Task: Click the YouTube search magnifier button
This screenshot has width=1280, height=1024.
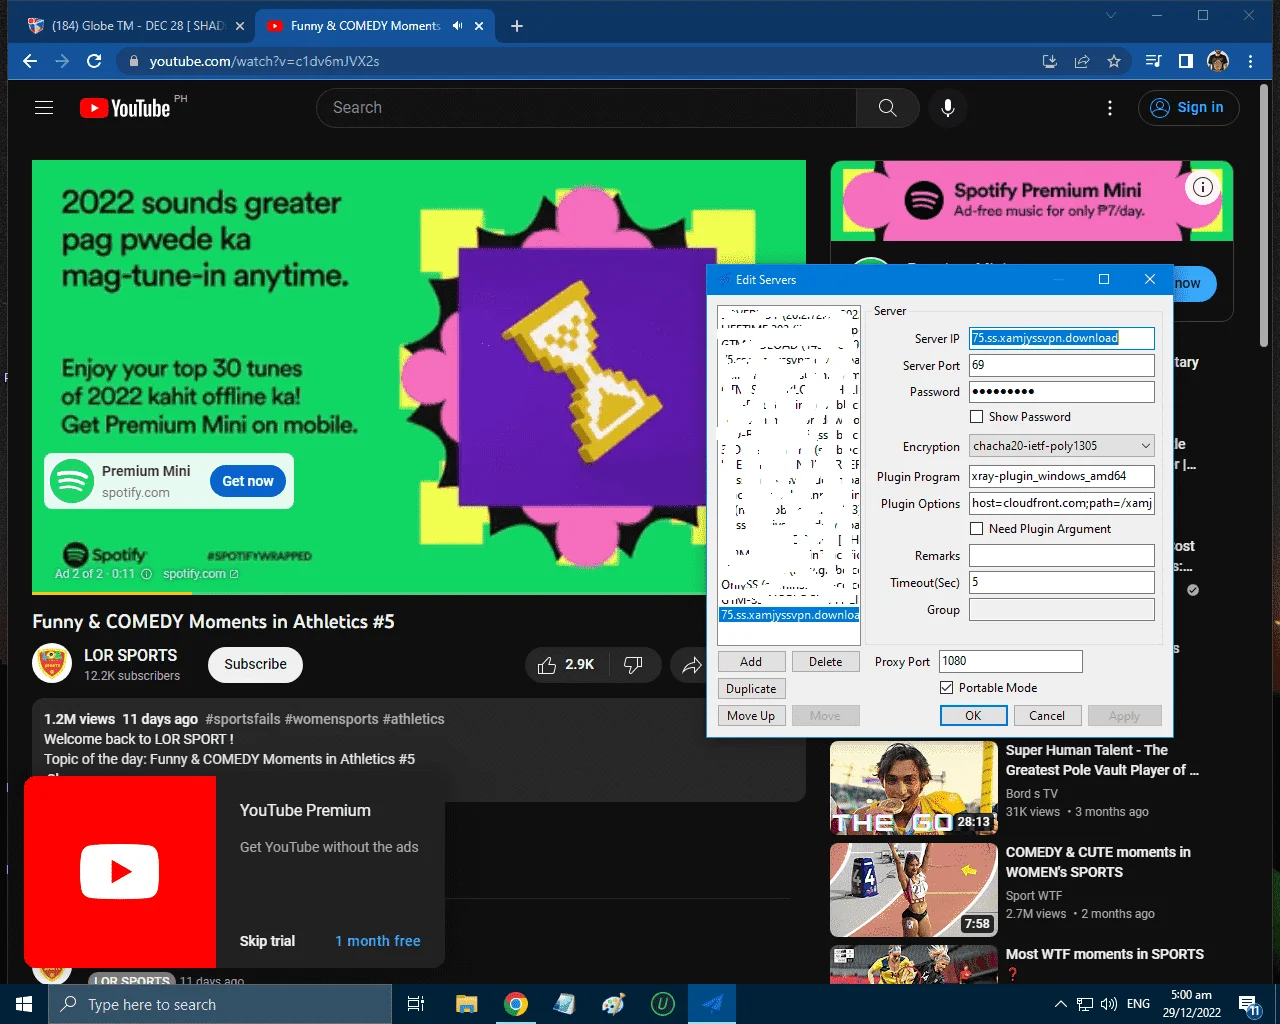Action: [887, 108]
